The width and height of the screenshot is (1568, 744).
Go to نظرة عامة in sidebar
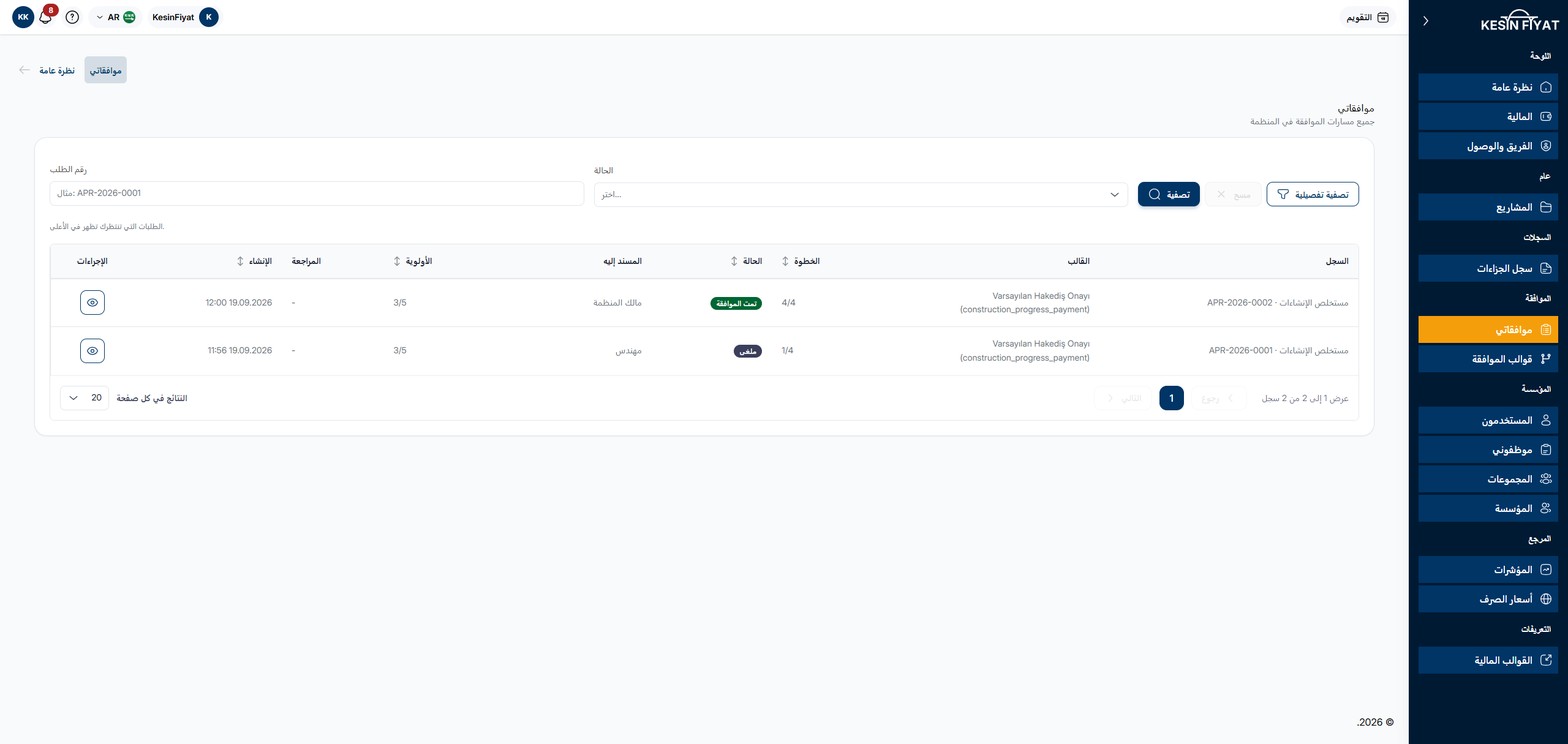click(x=1488, y=87)
